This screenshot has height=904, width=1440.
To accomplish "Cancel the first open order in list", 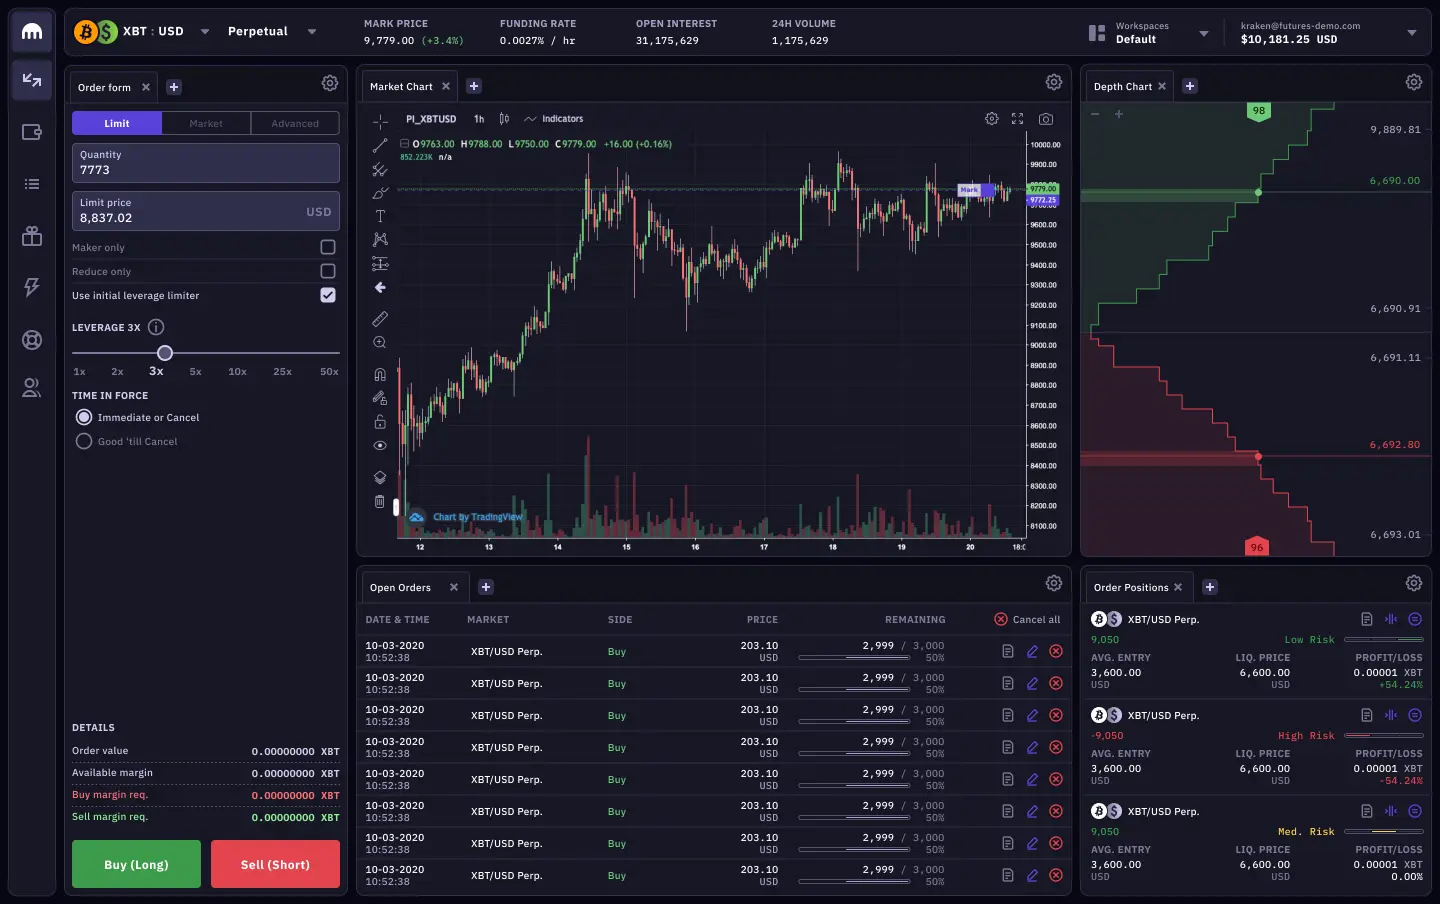I will coord(1055,652).
